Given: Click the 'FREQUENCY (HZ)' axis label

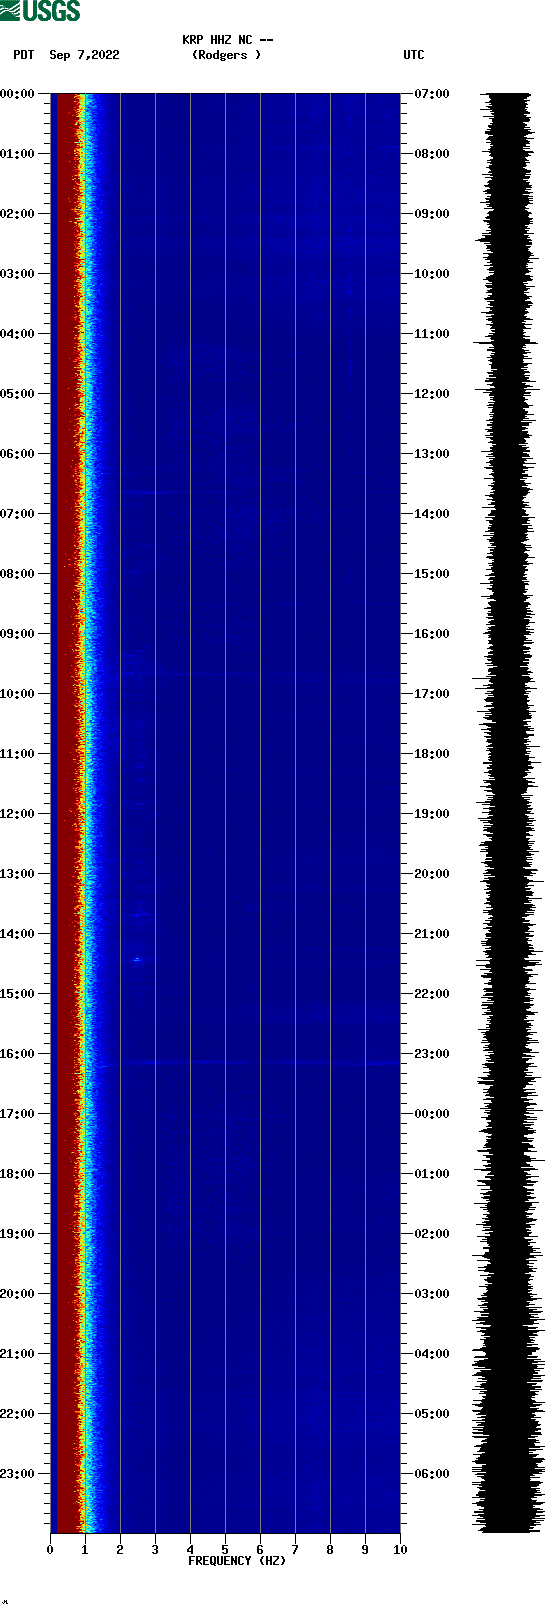Looking at the screenshot, I should (237, 1561).
